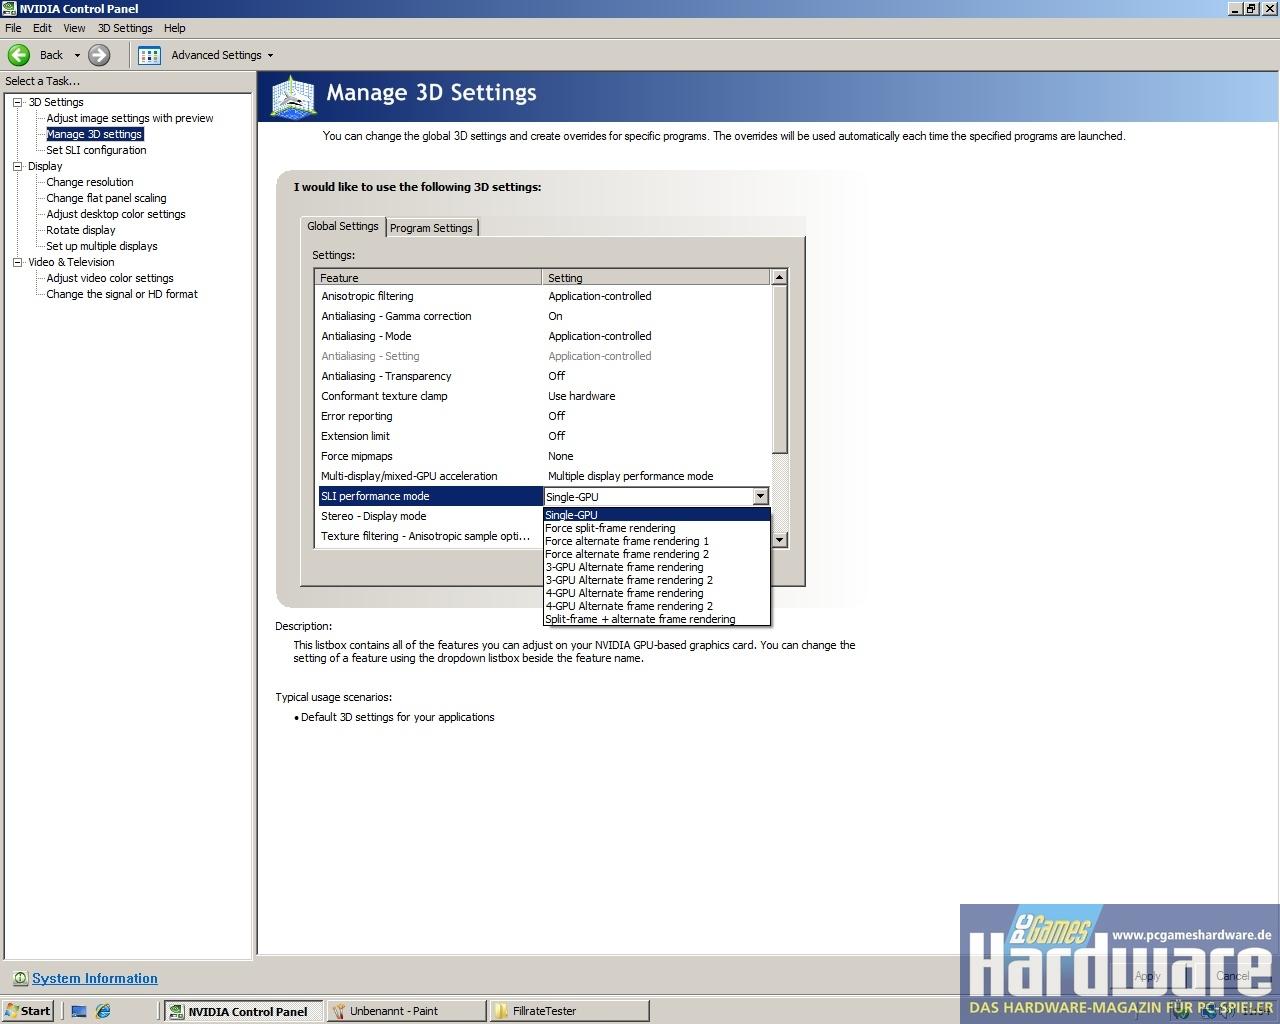
Task: Click the settings list scrollbar thumb
Action: pyautogui.click(x=780, y=368)
